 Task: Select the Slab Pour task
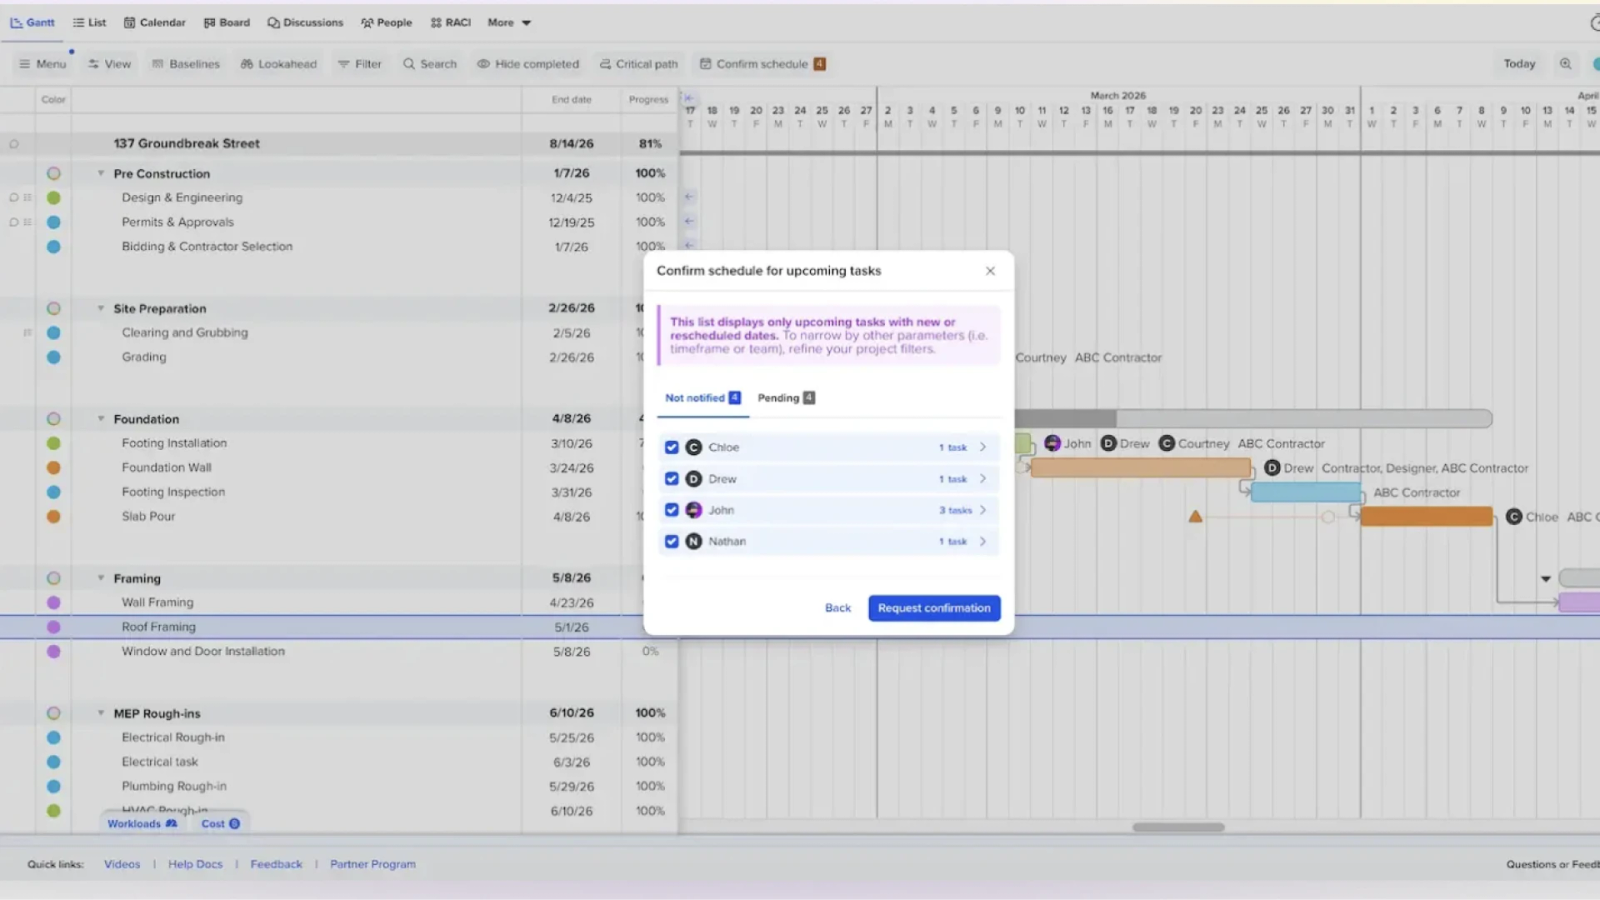pos(148,517)
